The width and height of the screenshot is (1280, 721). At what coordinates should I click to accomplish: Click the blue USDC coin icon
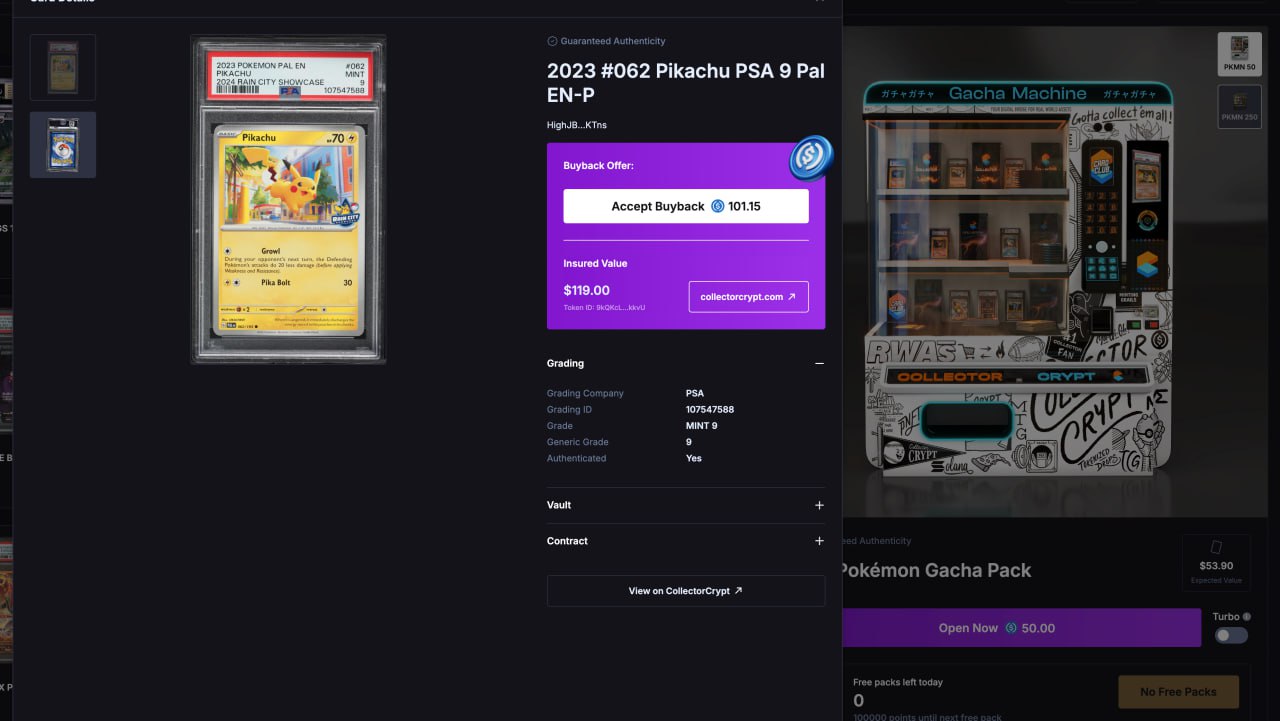(811, 158)
